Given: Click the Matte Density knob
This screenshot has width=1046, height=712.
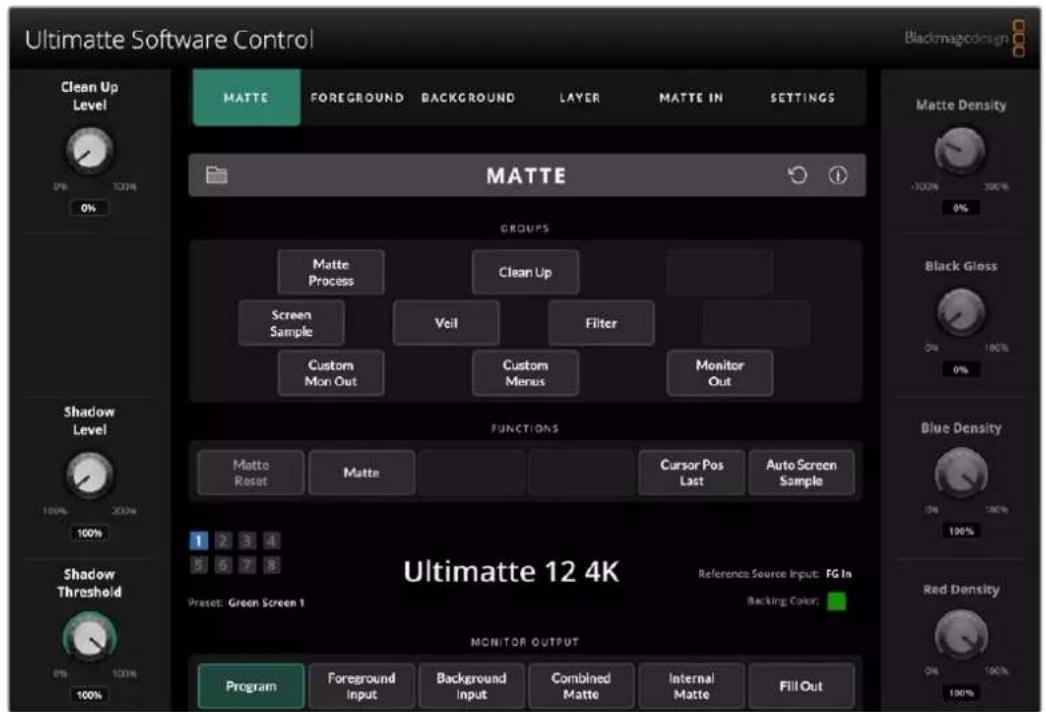Looking at the screenshot, I should [961, 150].
